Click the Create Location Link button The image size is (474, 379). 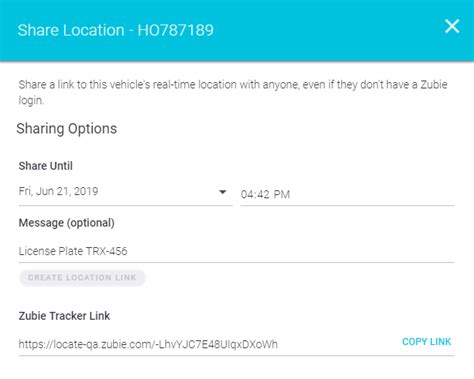point(82,277)
